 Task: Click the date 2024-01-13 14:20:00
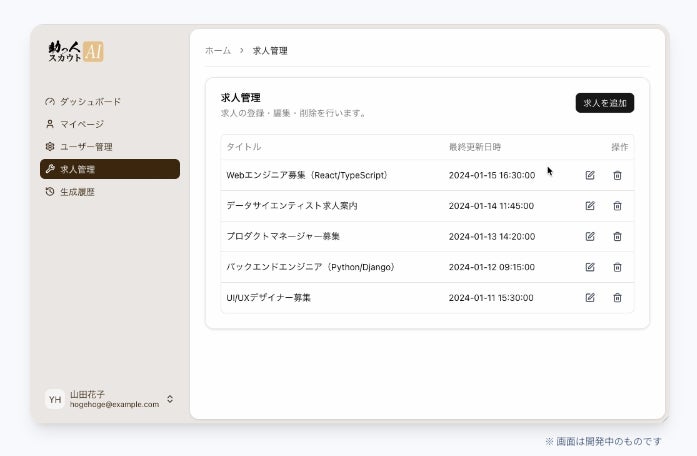click(x=492, y=236)
